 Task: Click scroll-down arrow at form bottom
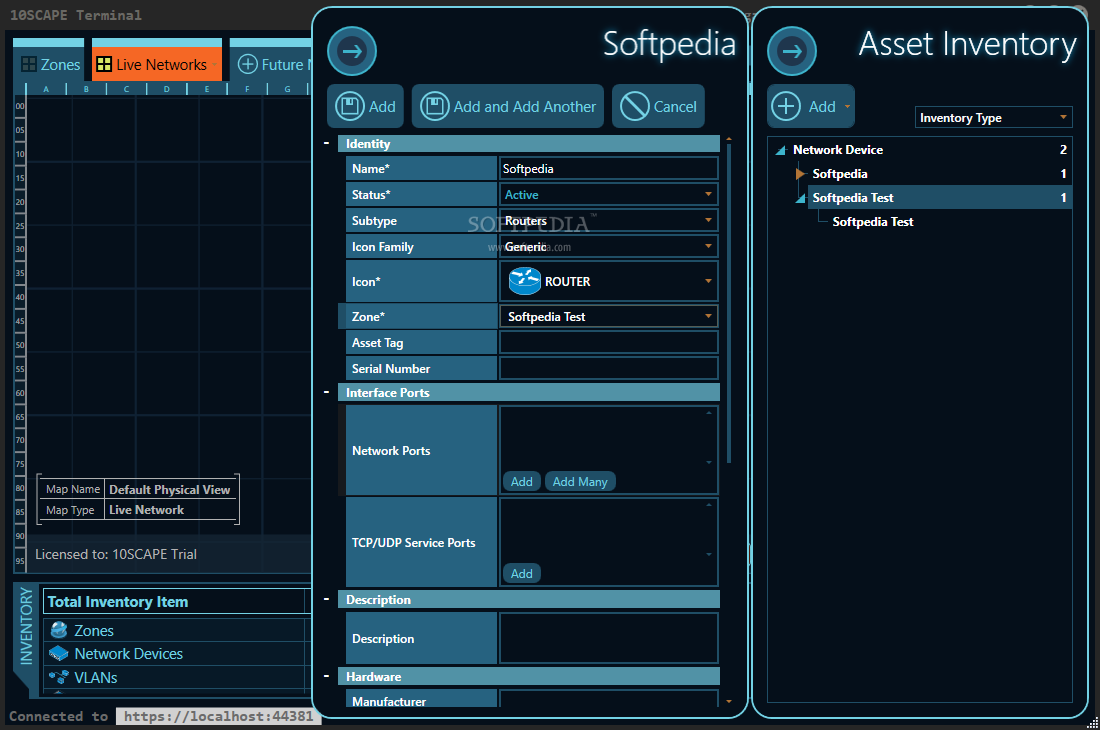(729, 701)
